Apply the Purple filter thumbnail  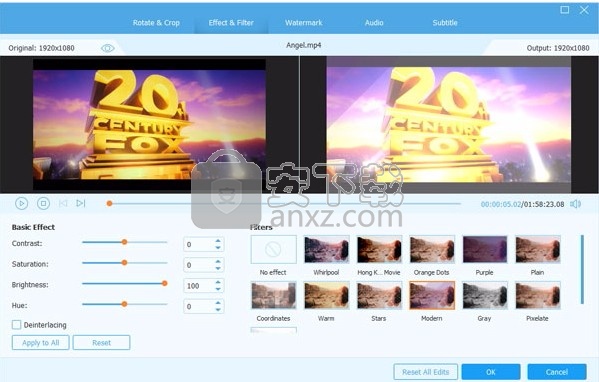coord(485,249)
